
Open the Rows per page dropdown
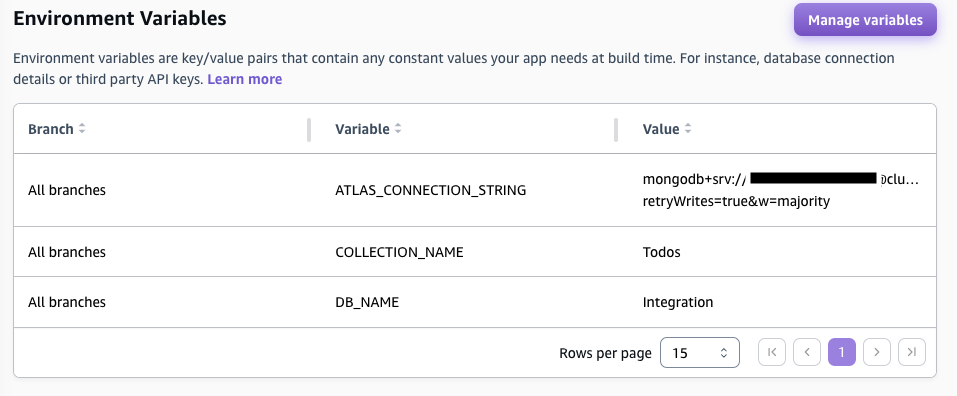coord(699,353)
